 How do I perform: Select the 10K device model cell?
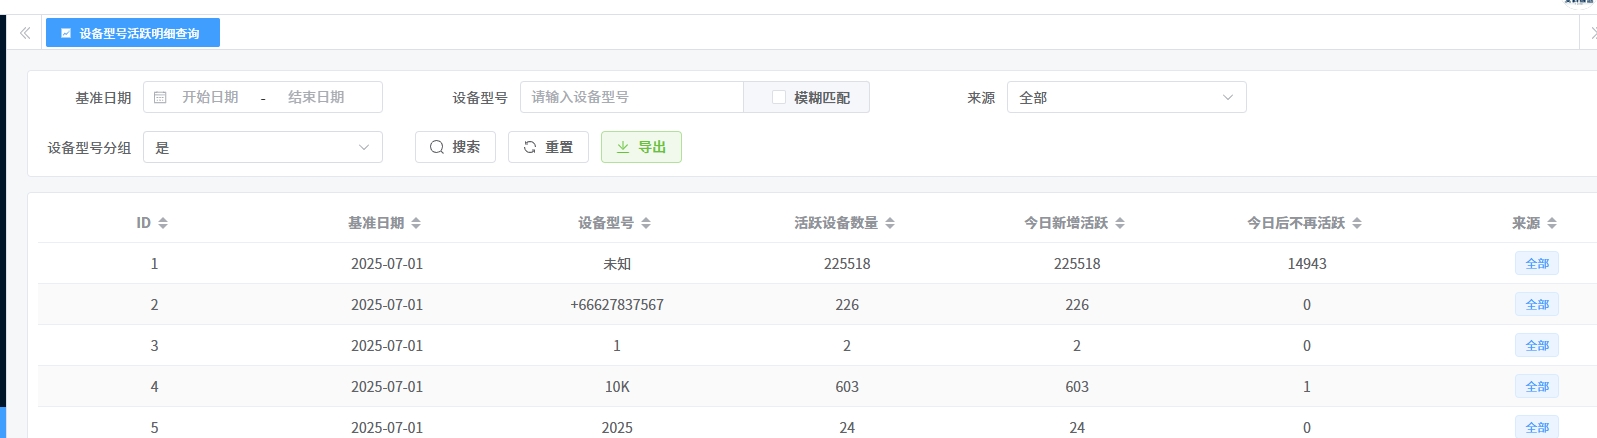617,387
